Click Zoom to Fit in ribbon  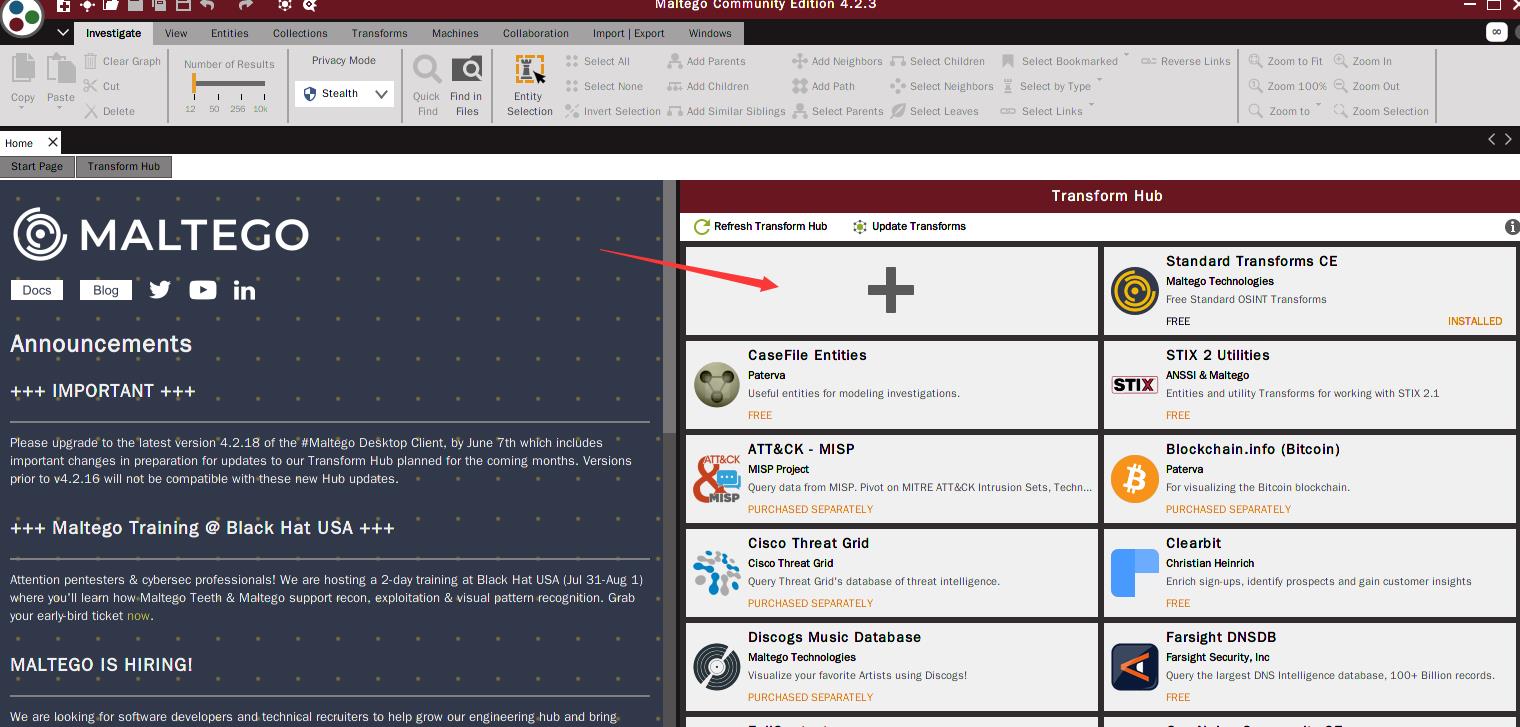click(x=1286, y=61)
